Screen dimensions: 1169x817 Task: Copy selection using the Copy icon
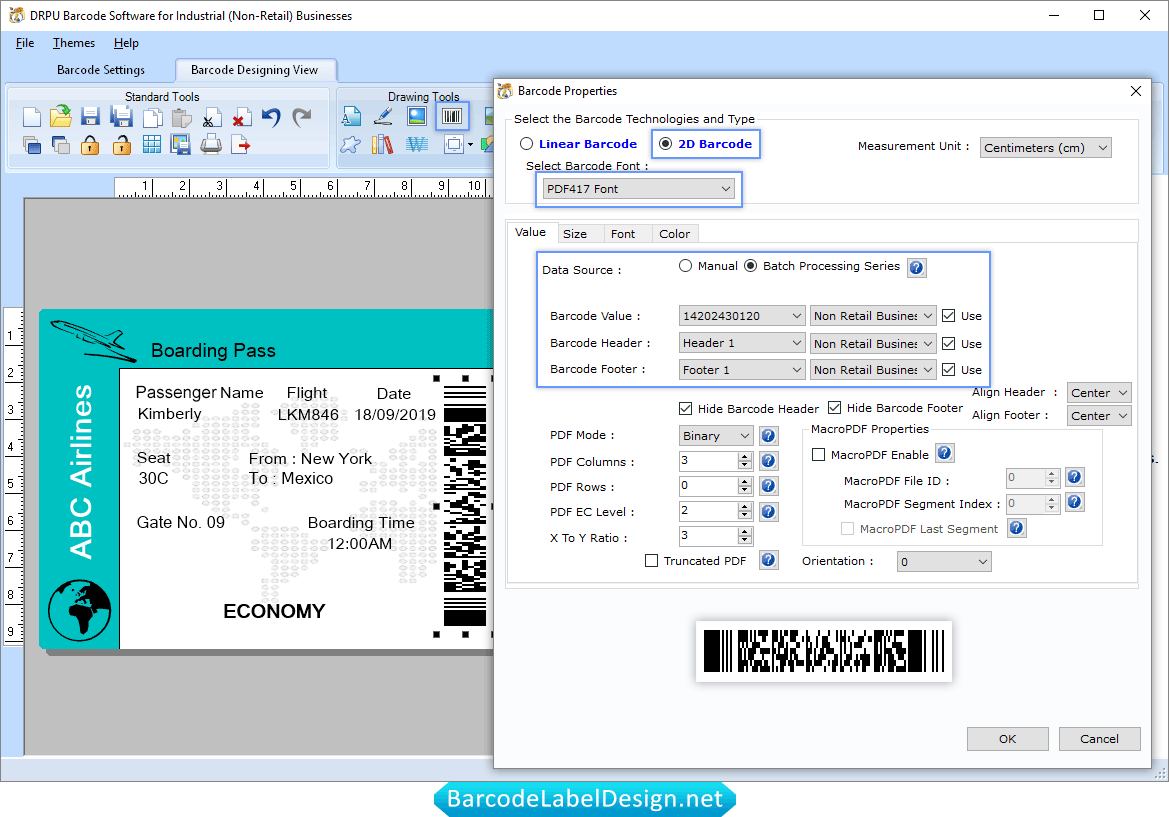click(152, 118)
